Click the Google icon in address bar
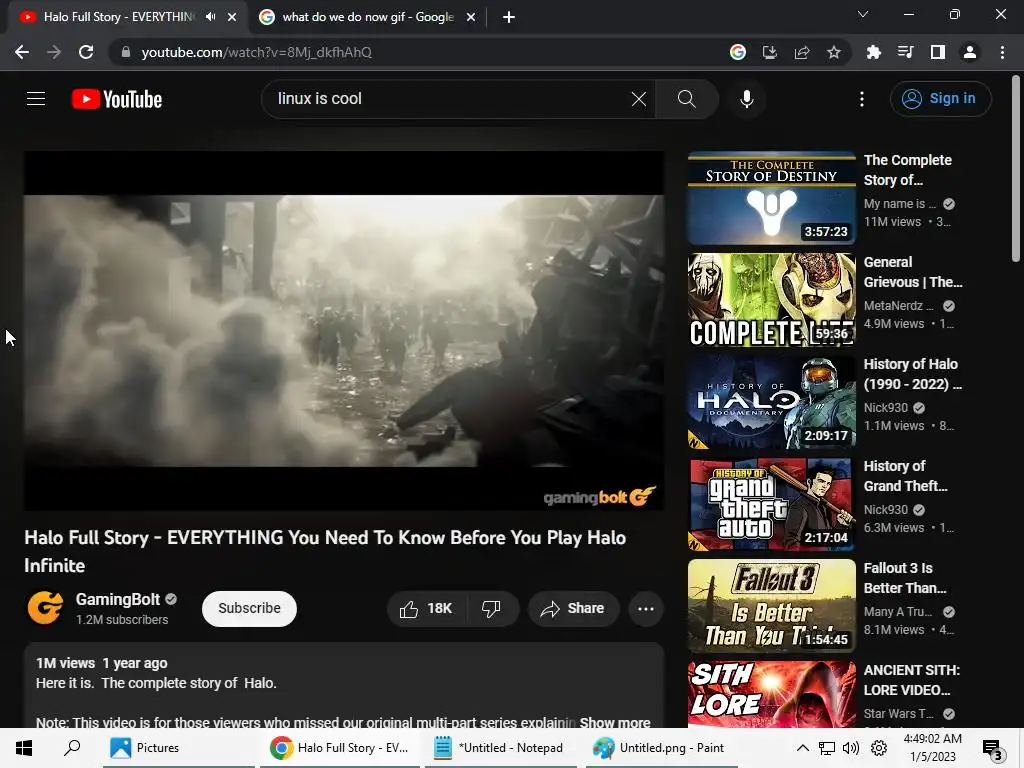Image resolution: width=1024 pixels, height=768 pixels. [x=738, y=52]
